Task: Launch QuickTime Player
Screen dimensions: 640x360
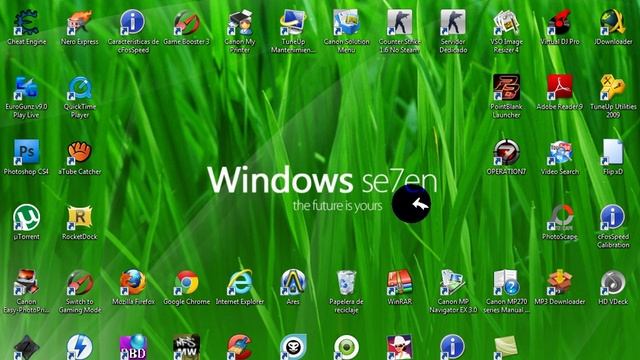Action: click(80, 88)
